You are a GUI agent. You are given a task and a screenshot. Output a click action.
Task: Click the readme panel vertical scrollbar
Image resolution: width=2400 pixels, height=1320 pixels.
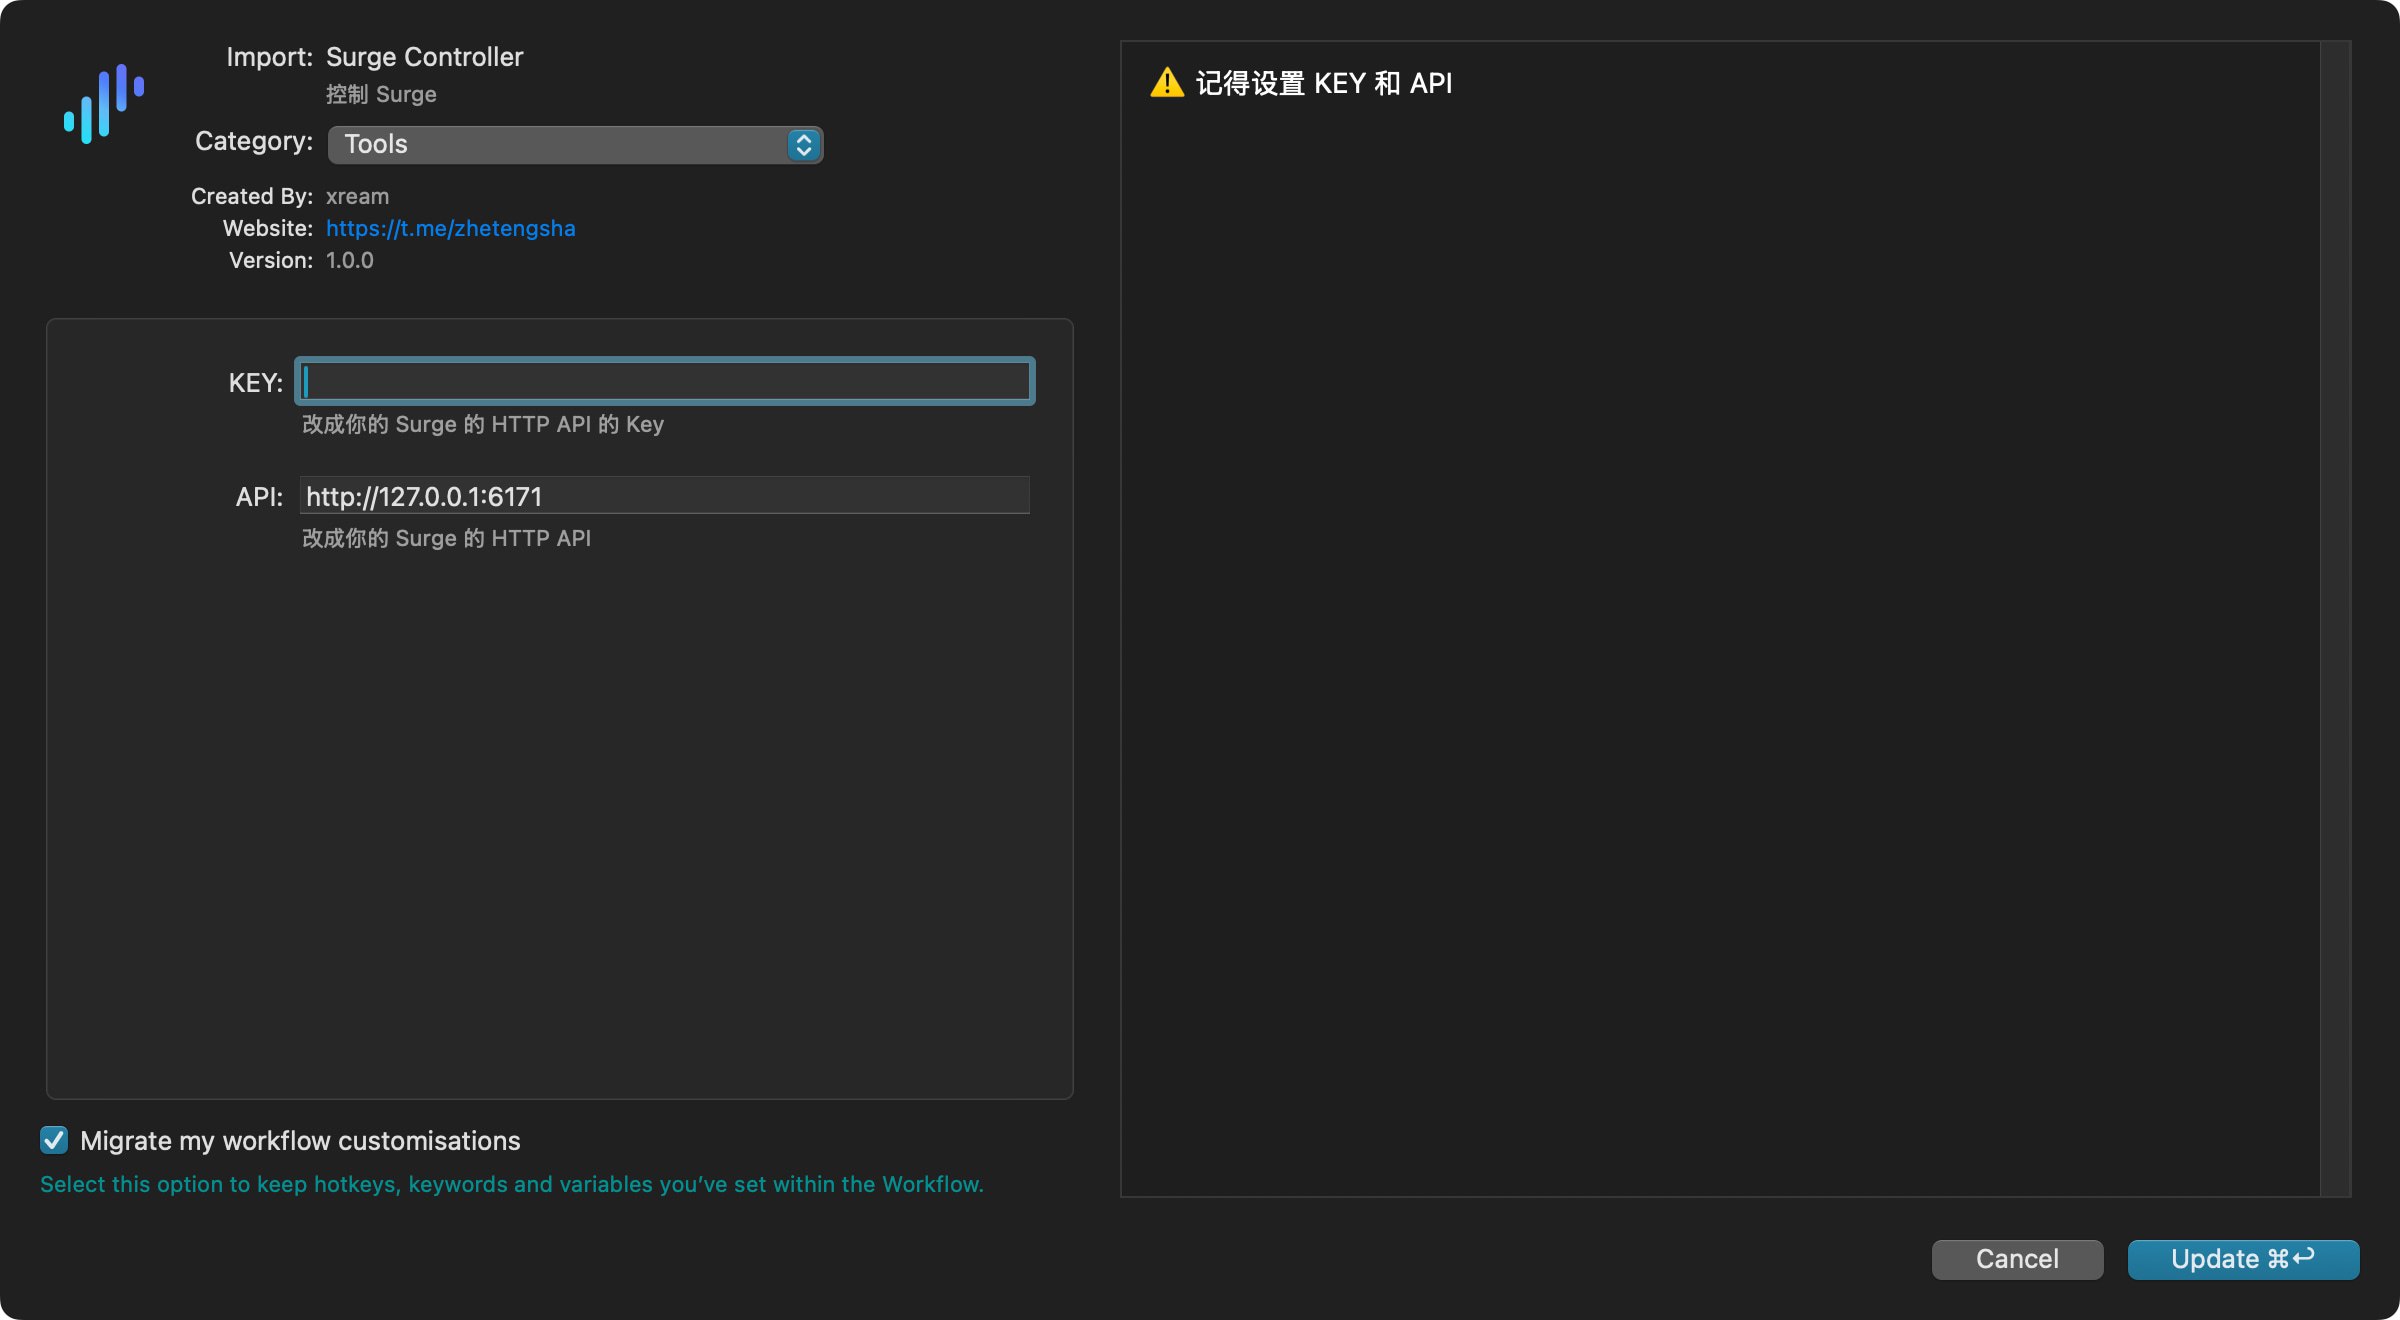tap(2335, 618)
